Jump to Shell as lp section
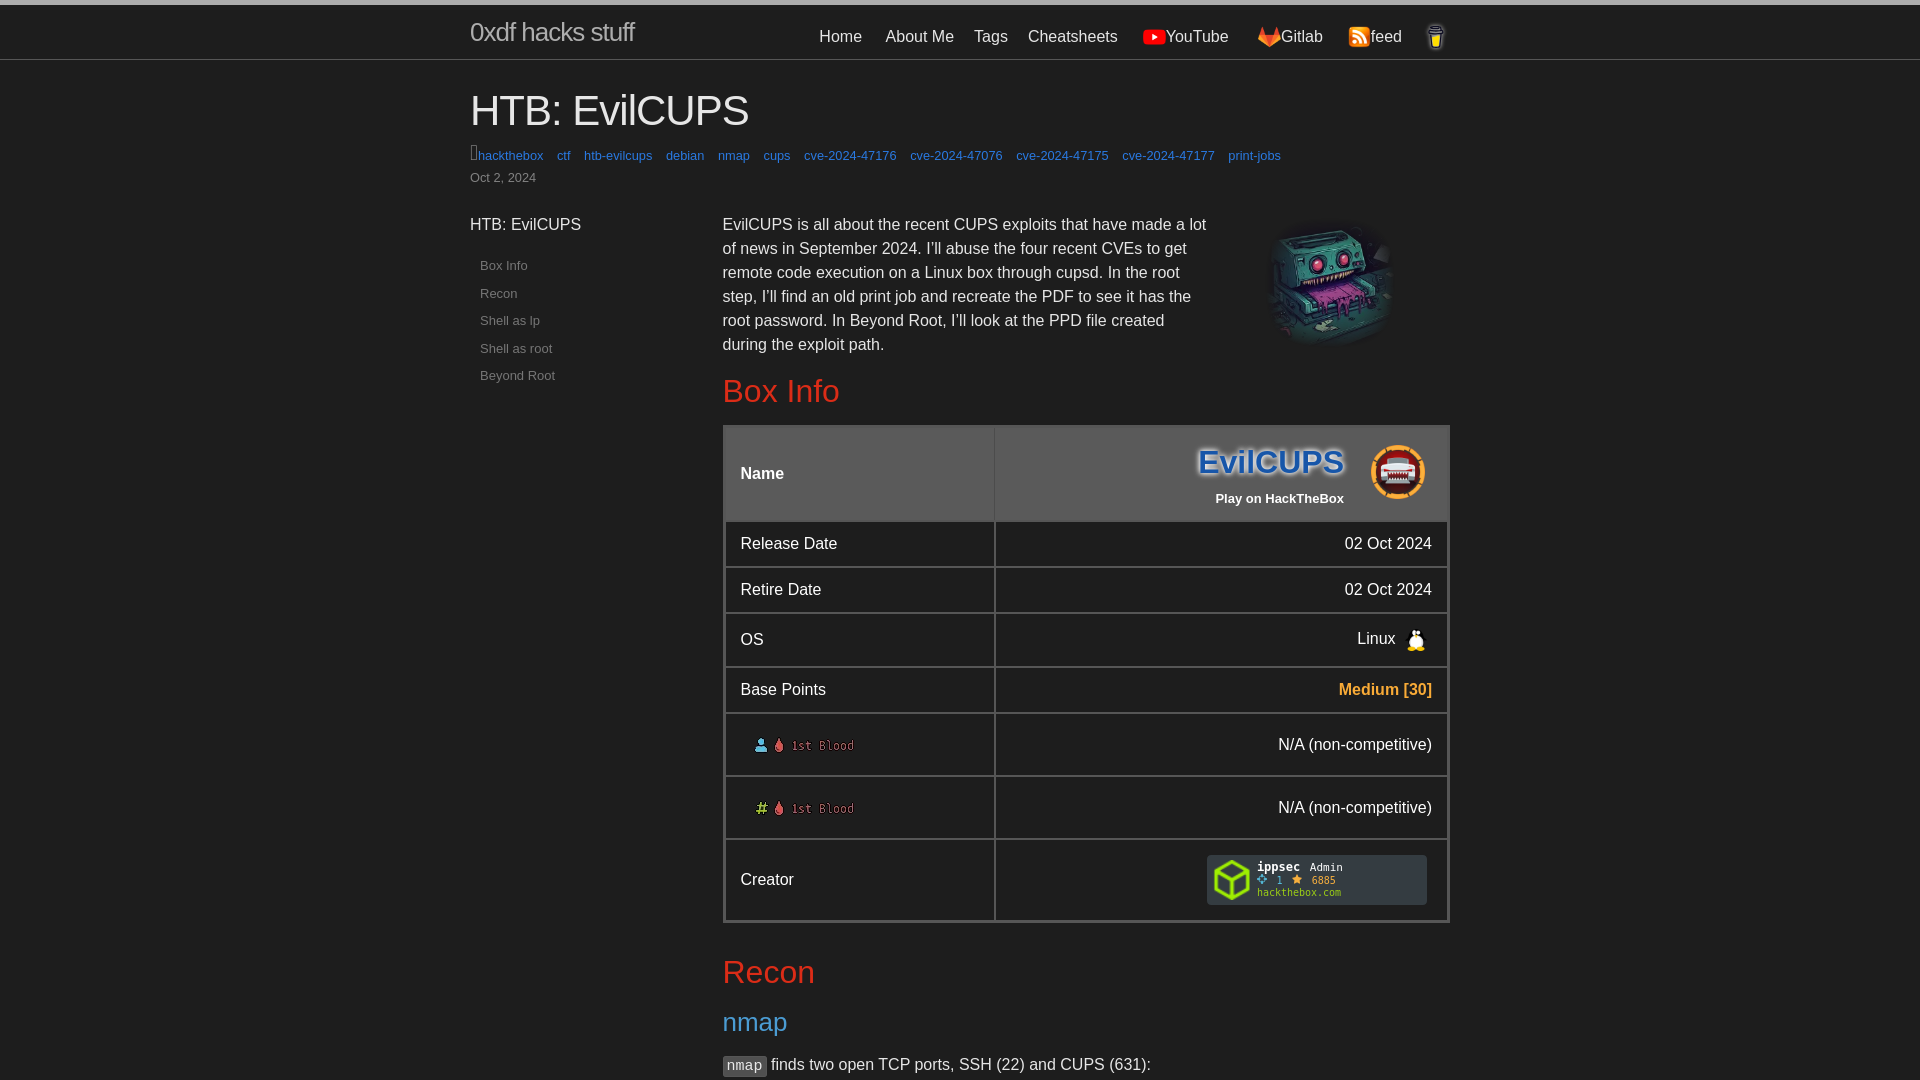The height and width of the screenshot is (1080, 1920). 509,321
